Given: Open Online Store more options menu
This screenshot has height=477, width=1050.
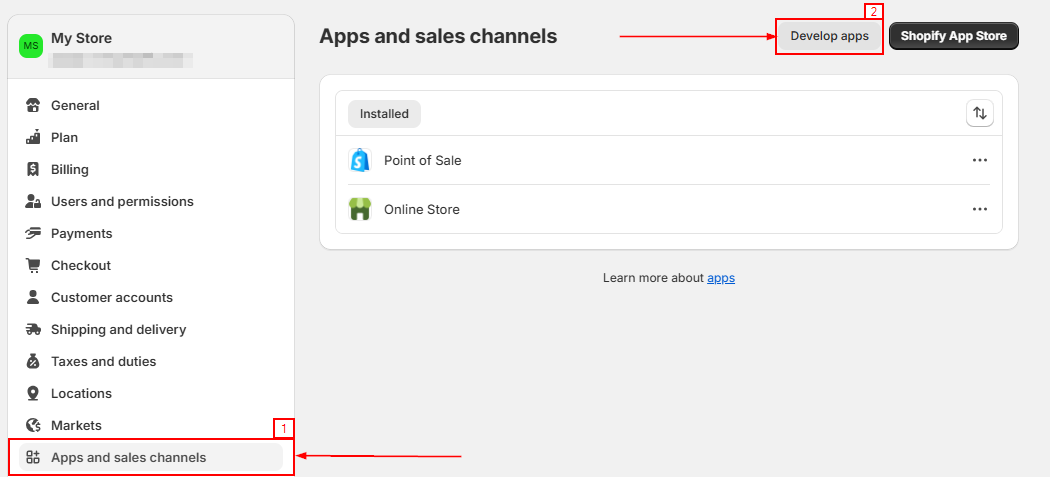Looking at the screenshot, I should (x=980, y=209).
